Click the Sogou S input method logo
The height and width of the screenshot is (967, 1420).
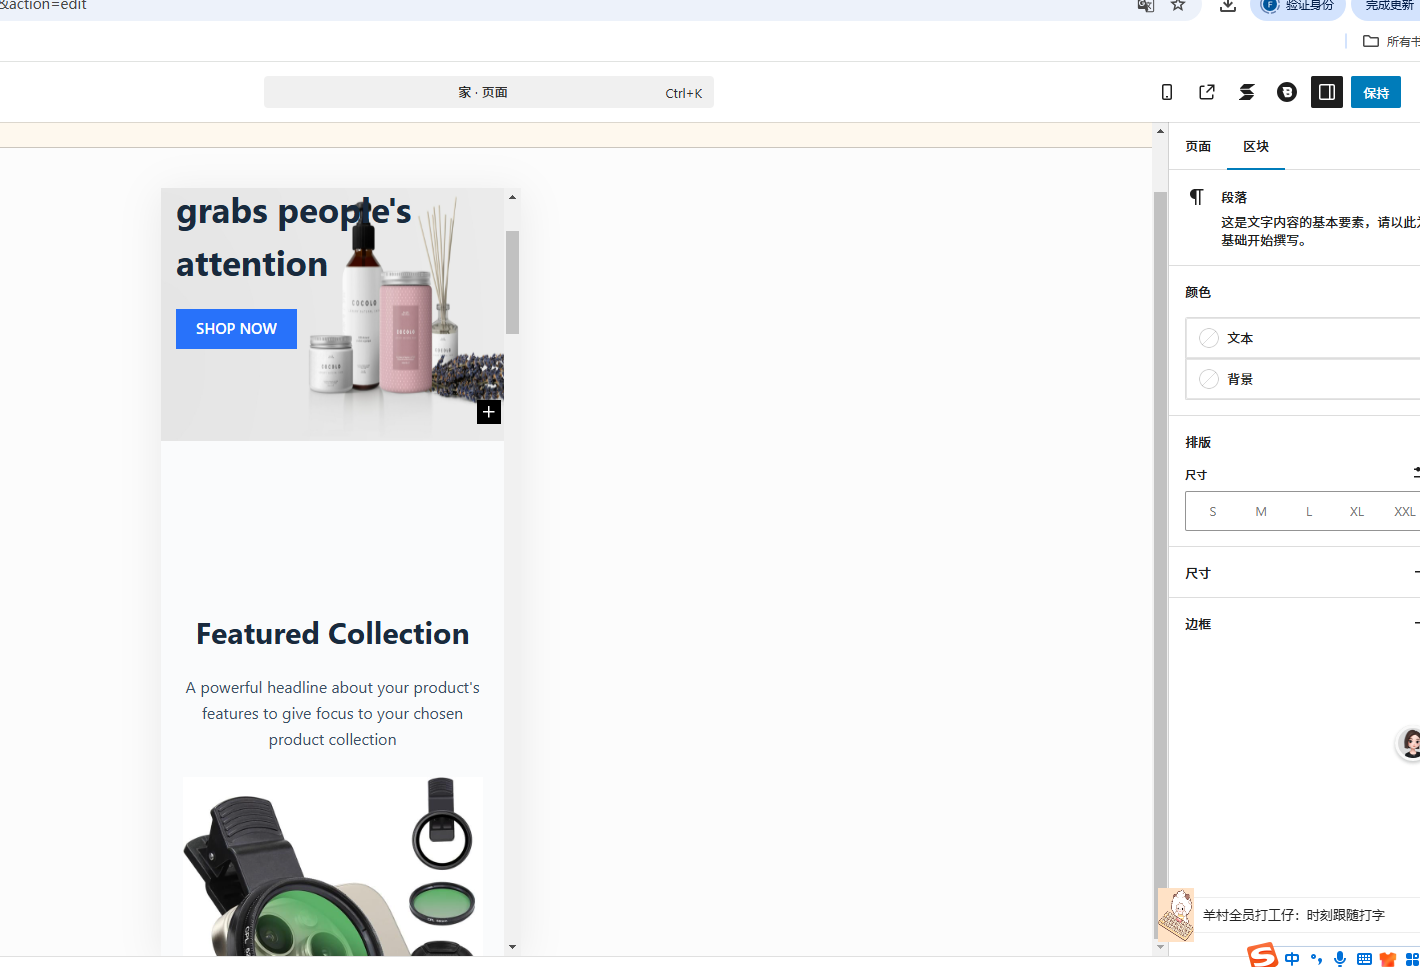click(1263, 957)
